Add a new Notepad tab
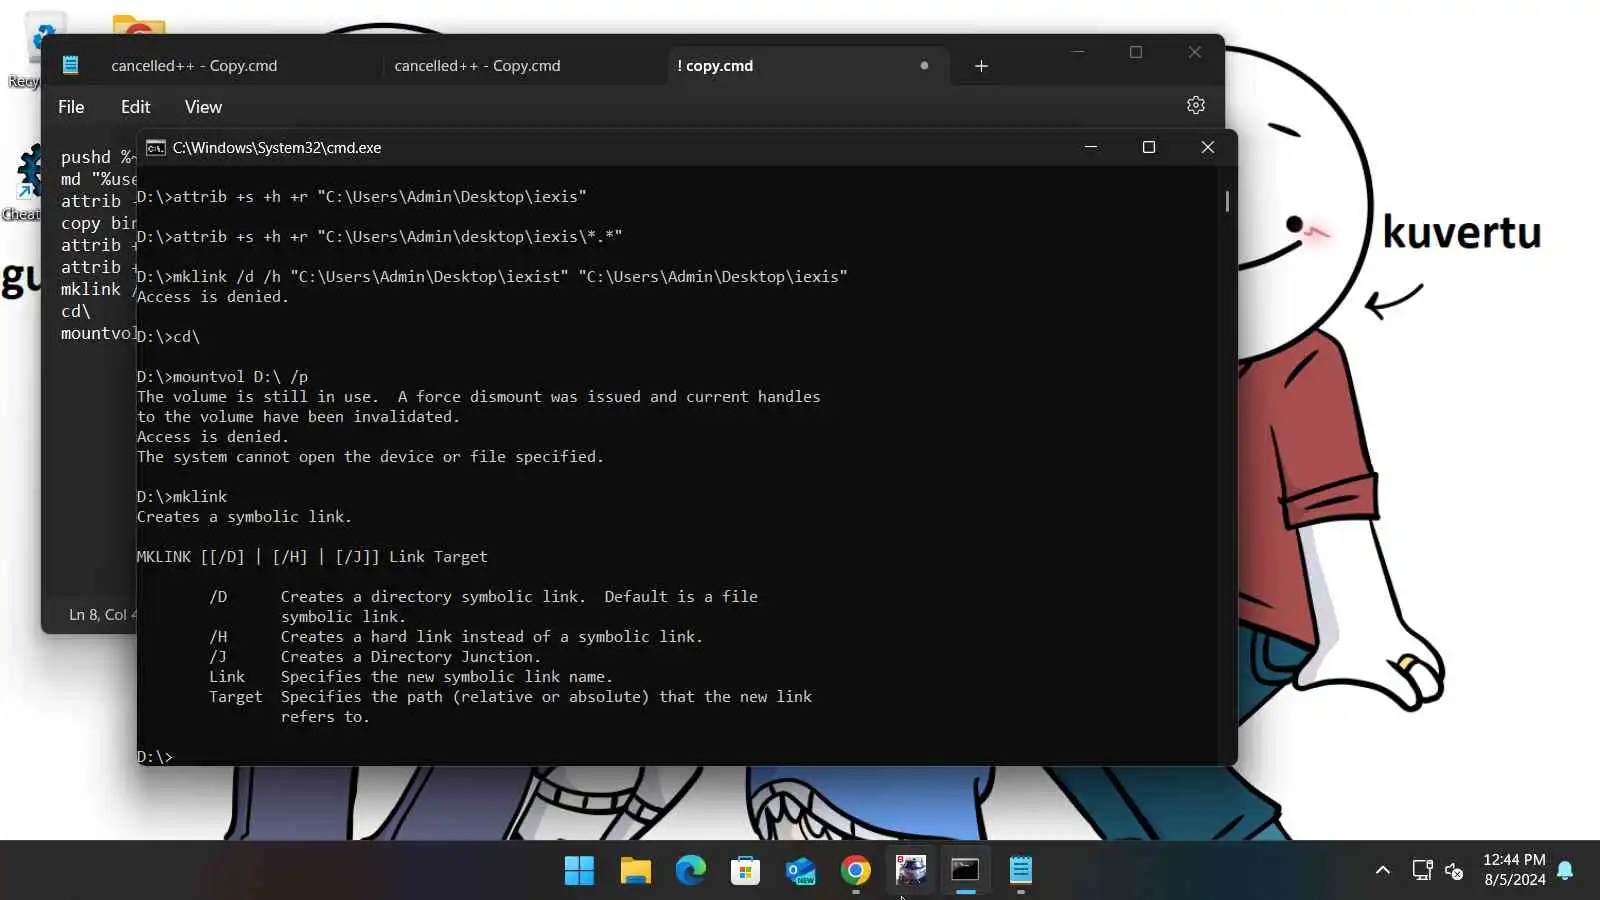The image size is (1600, 900). 981,66
